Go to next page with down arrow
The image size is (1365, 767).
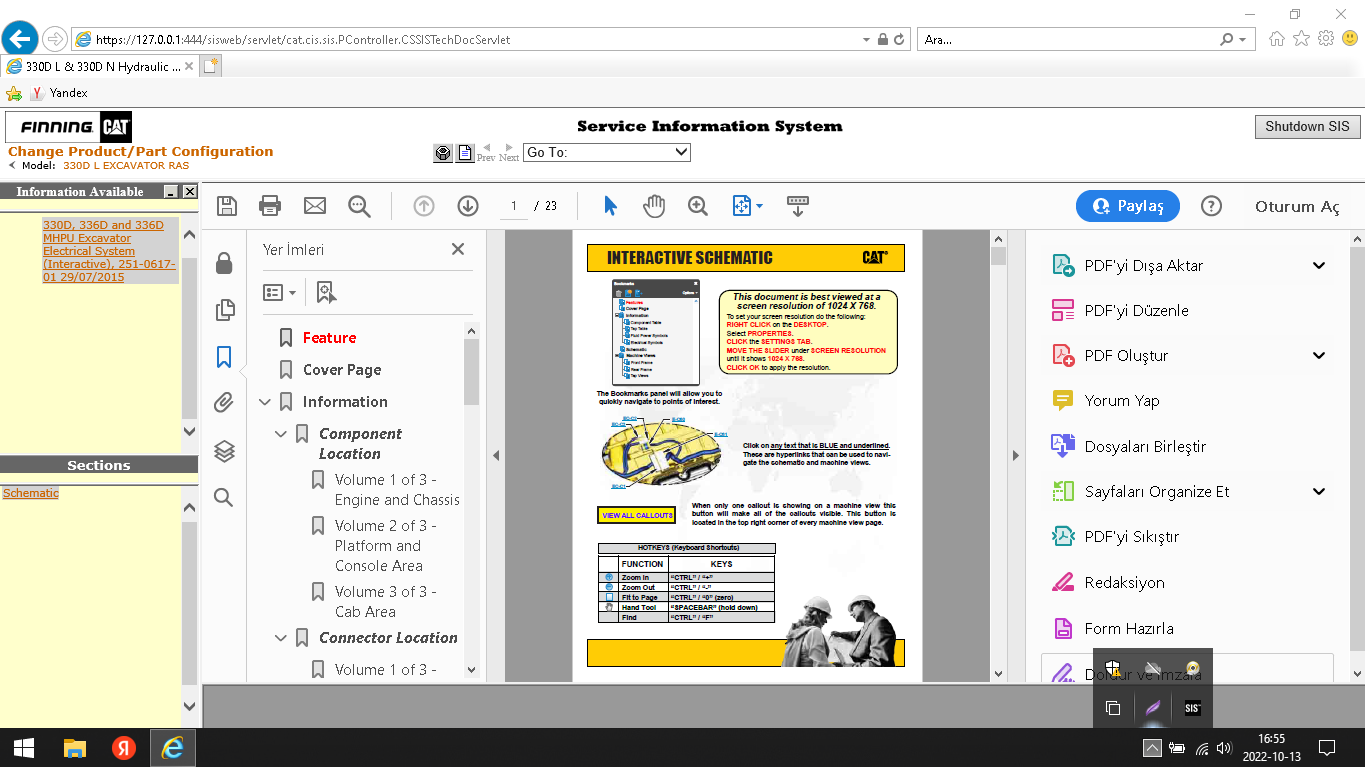(x=468, y=206)
